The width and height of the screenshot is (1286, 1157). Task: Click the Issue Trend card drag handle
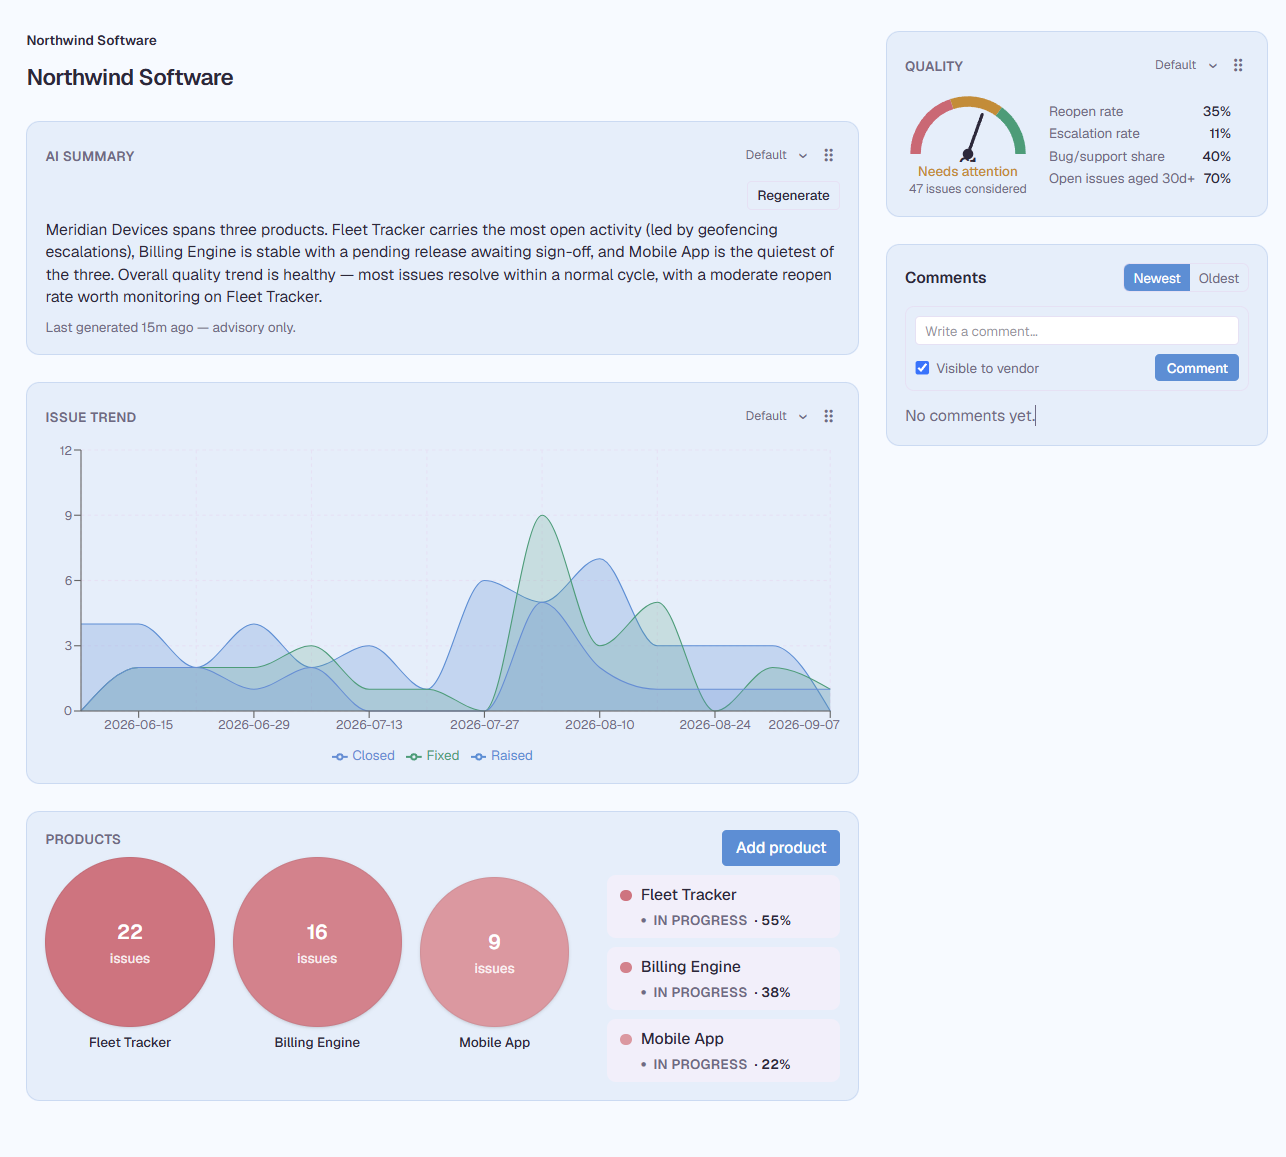click(828, 416)
